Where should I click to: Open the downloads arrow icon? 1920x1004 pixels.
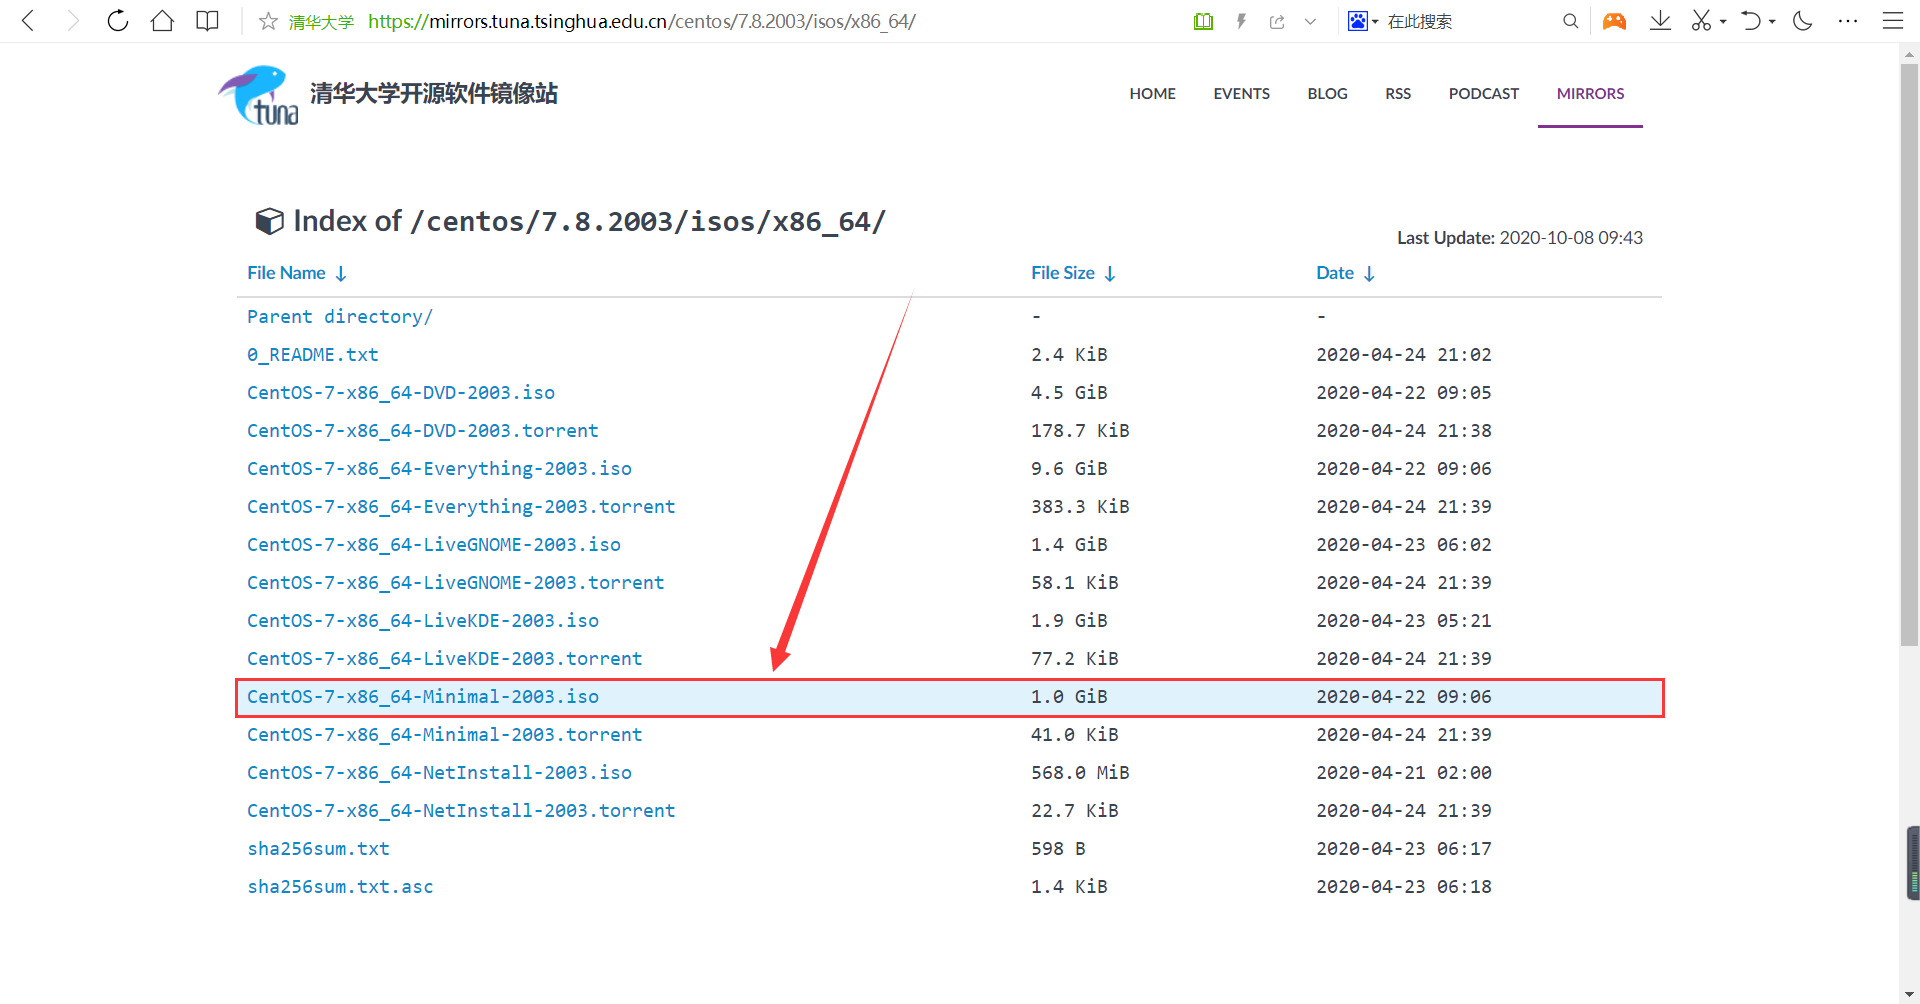(1660, 21)
